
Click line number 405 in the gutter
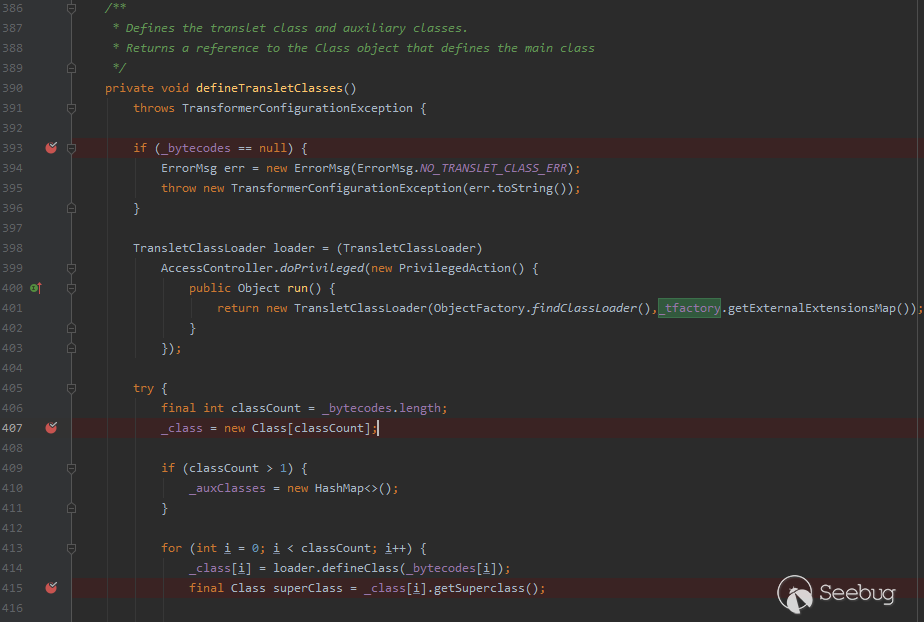[12, 387]
